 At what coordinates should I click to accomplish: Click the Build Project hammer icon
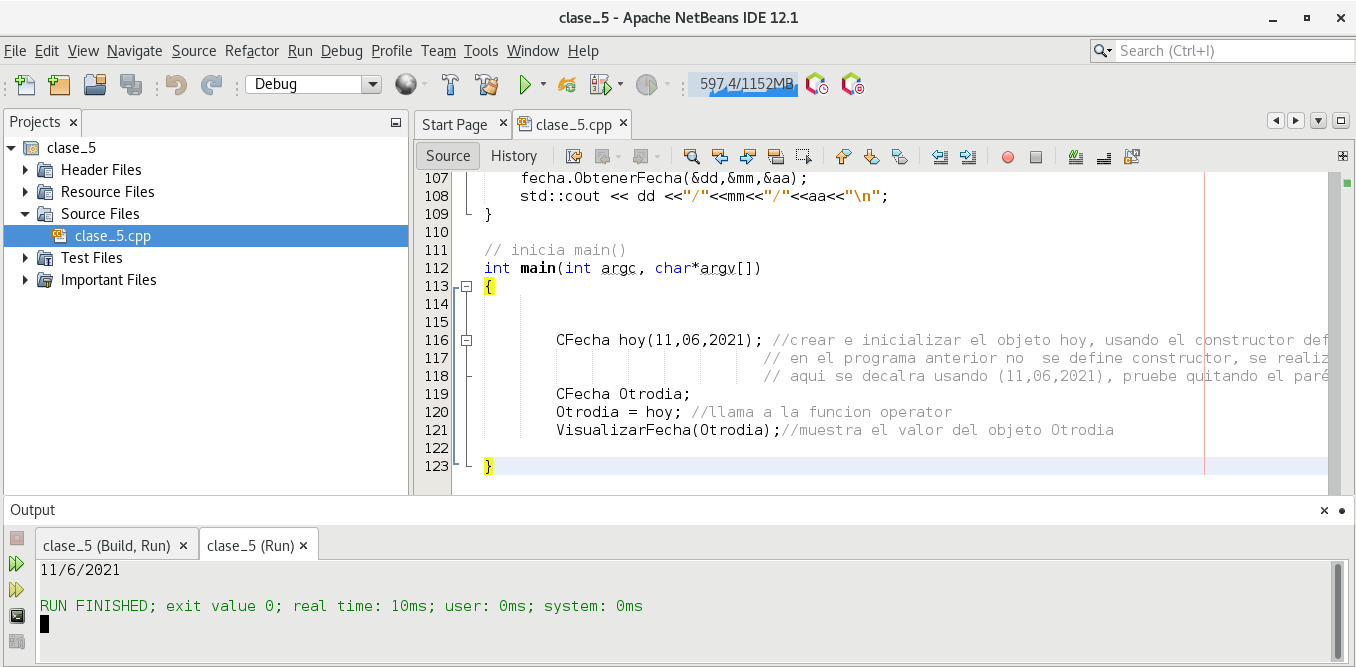[450, 85]
